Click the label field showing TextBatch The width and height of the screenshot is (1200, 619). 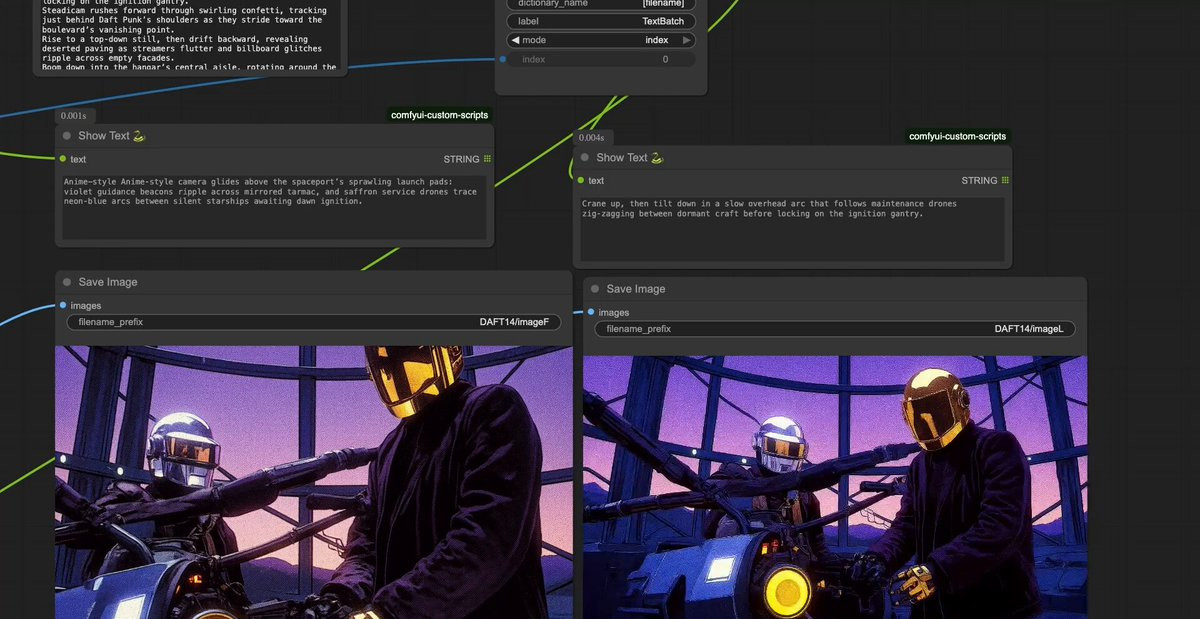point(601,21)
